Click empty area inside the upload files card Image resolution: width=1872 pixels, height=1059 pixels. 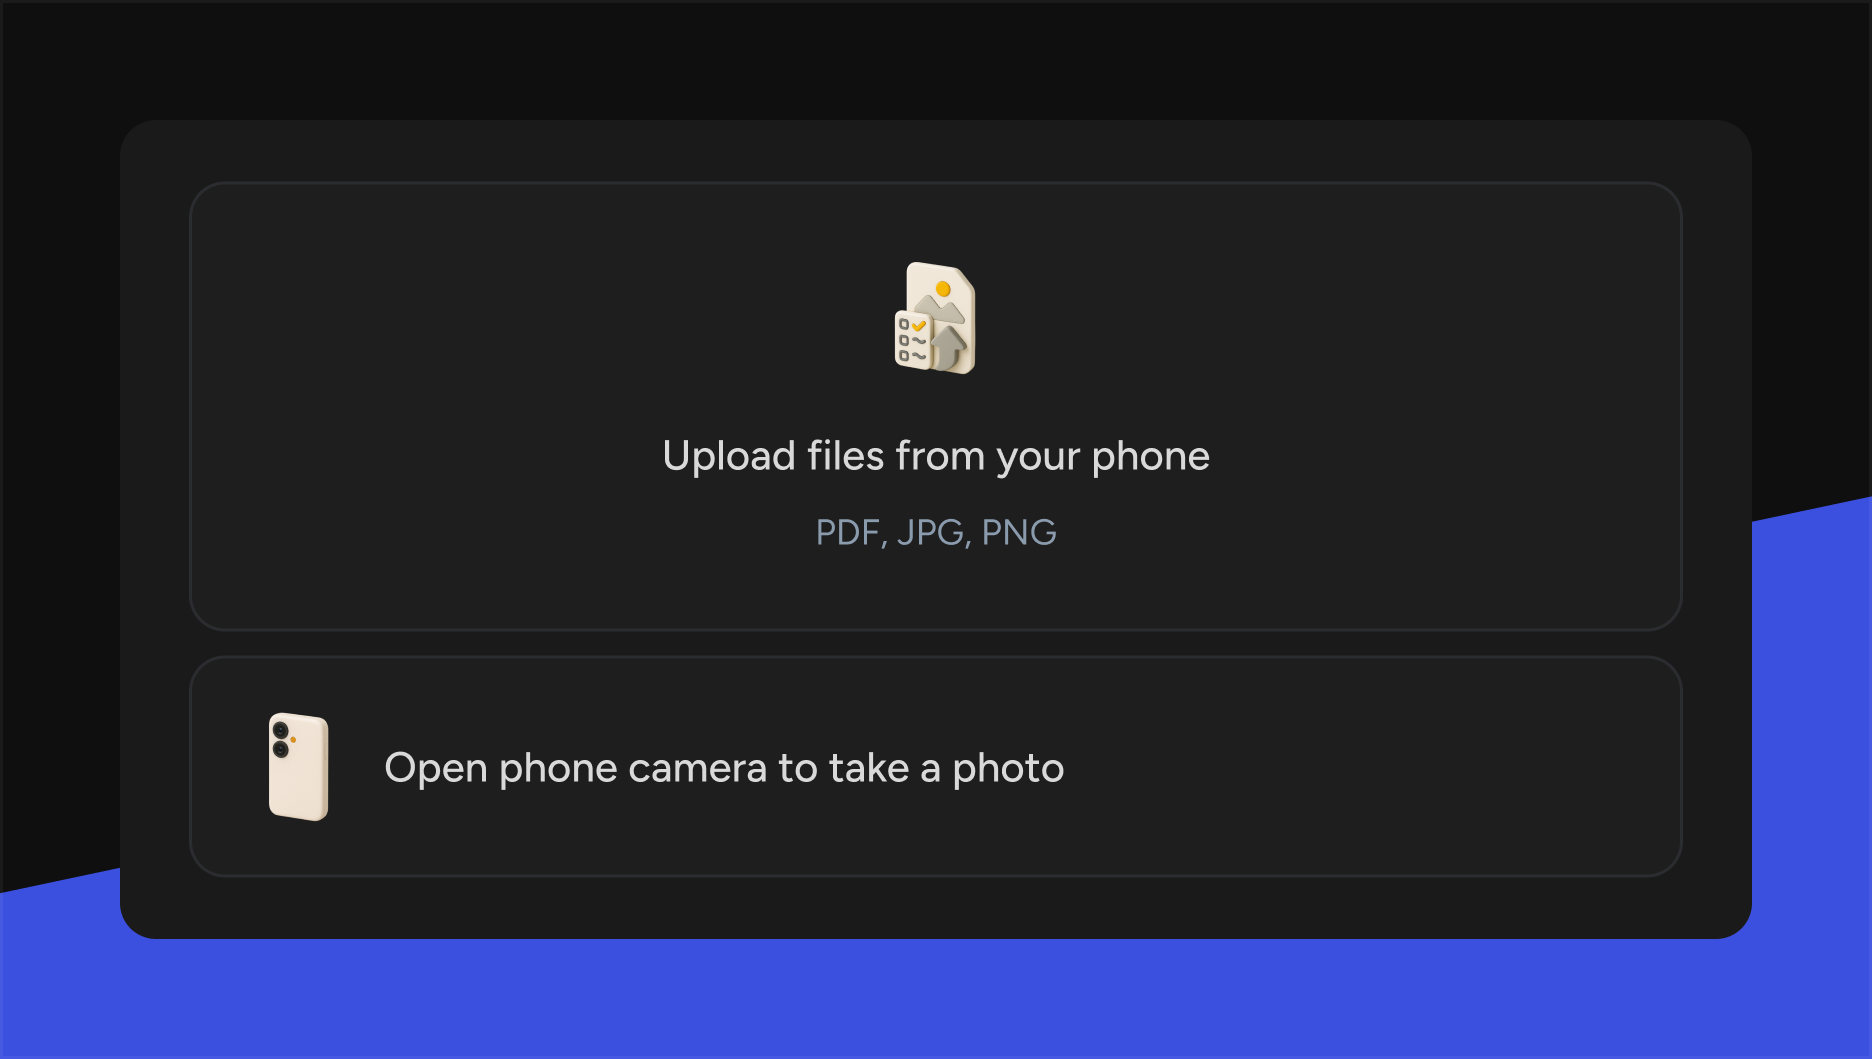pos(1400,400)
